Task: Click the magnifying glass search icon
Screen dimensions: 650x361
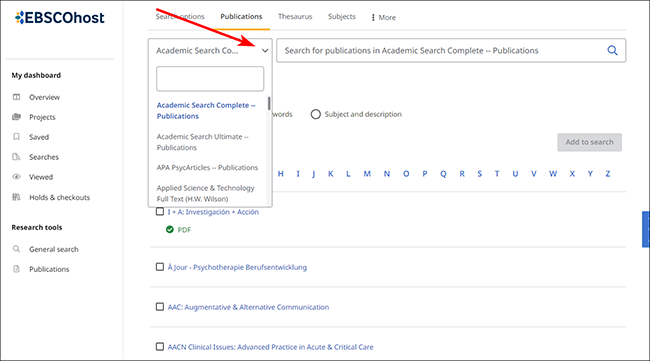Action: (x=612, y=51)
